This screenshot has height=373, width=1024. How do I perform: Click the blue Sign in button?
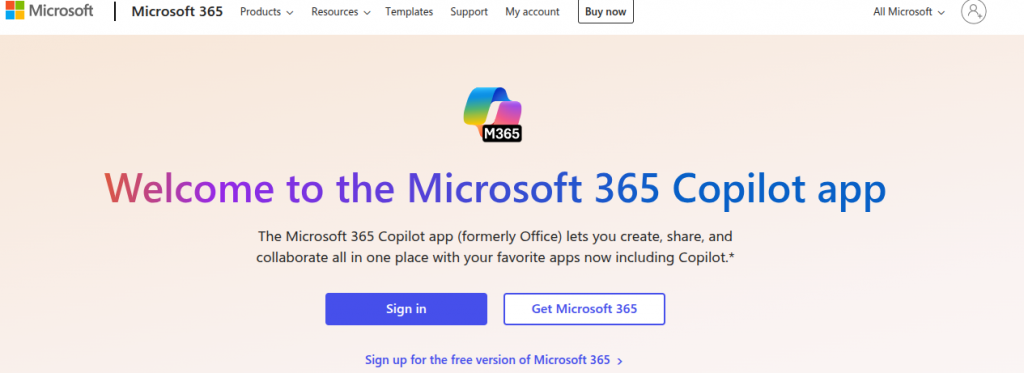coord(406,309)
